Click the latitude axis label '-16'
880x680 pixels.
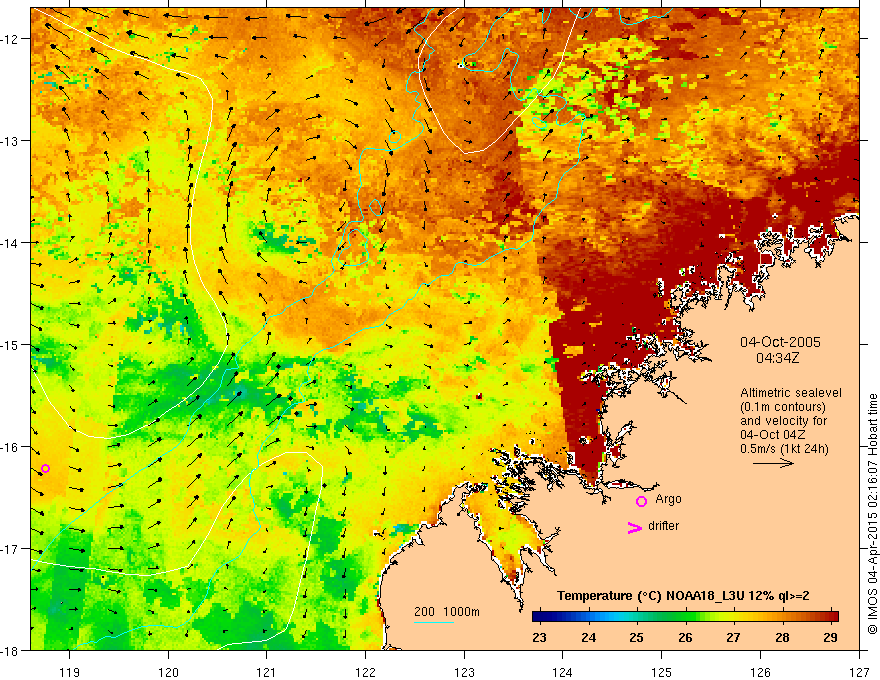11,447
